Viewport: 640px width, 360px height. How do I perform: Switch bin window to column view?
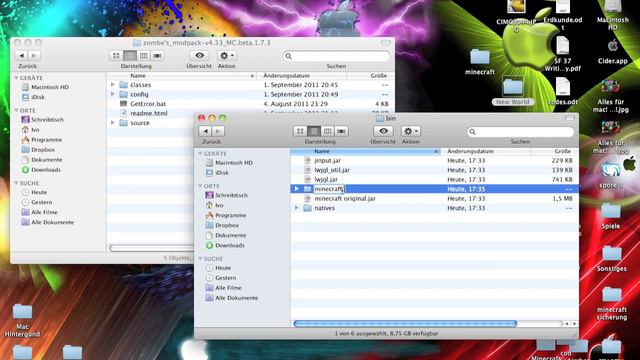327,131
